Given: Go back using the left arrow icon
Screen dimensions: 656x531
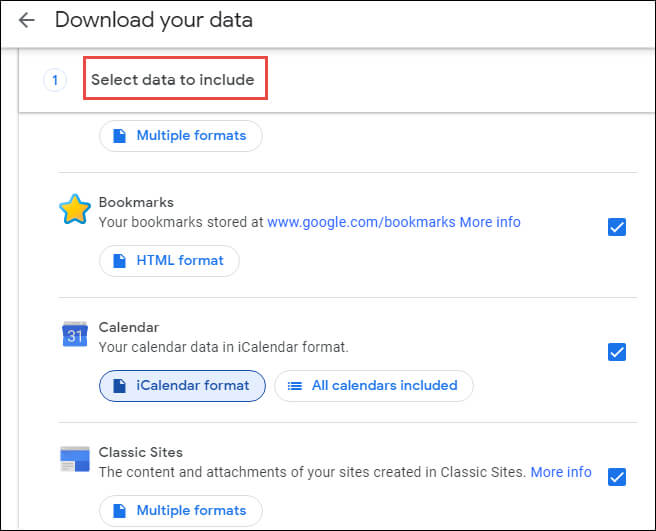Looking at the screenshot, I should (x=27, y=20).
